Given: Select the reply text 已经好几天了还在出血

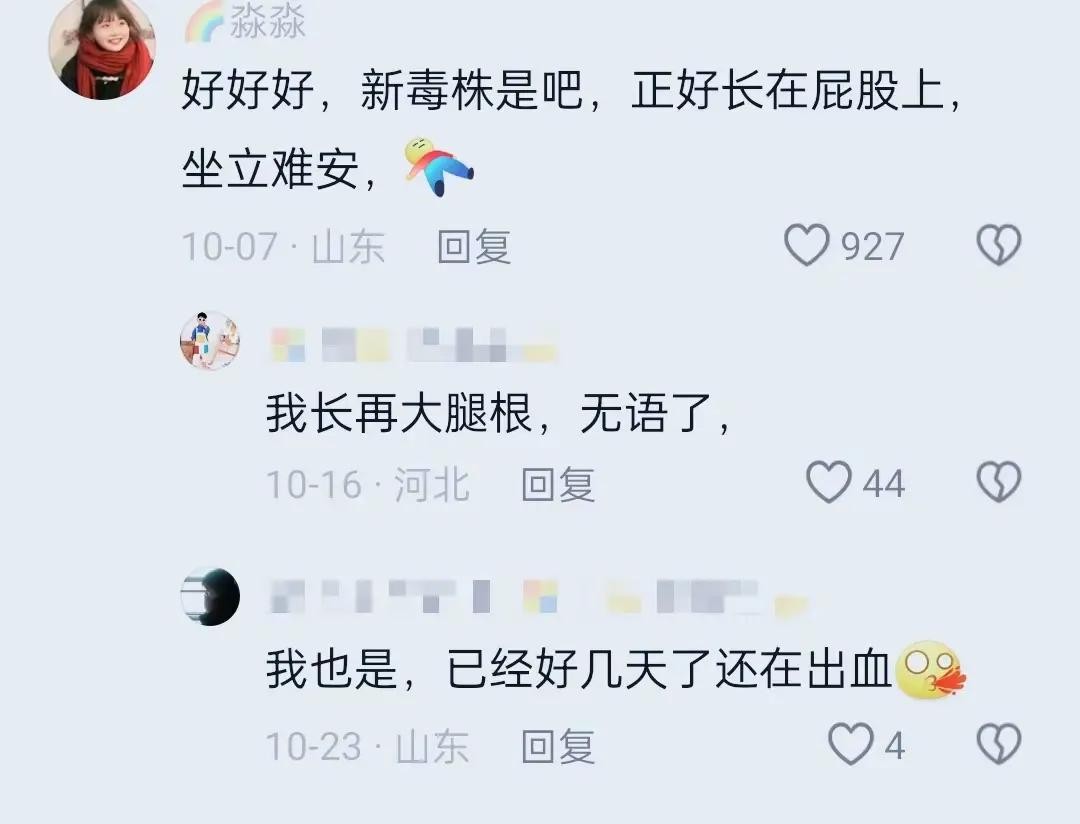Looking at the screenshot, I should 669,669.
